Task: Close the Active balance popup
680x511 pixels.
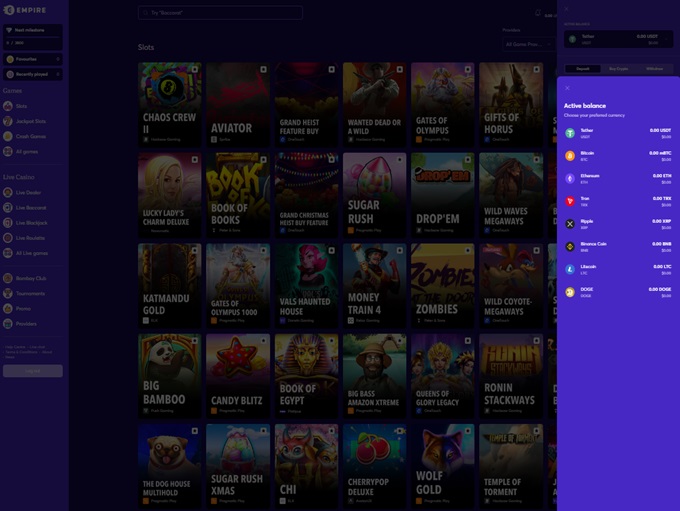Action: [567, 88]
